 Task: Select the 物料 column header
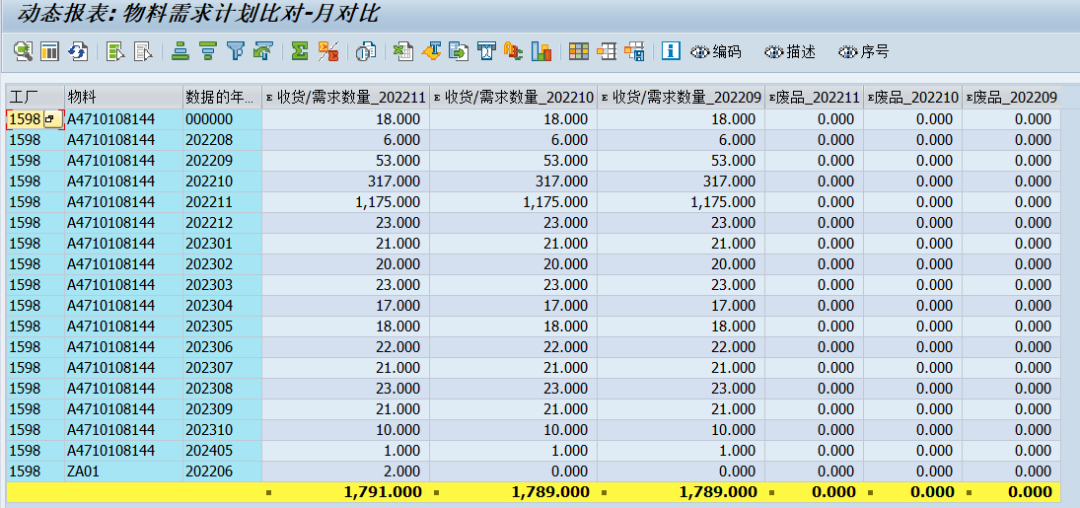[x=123, y=98]
